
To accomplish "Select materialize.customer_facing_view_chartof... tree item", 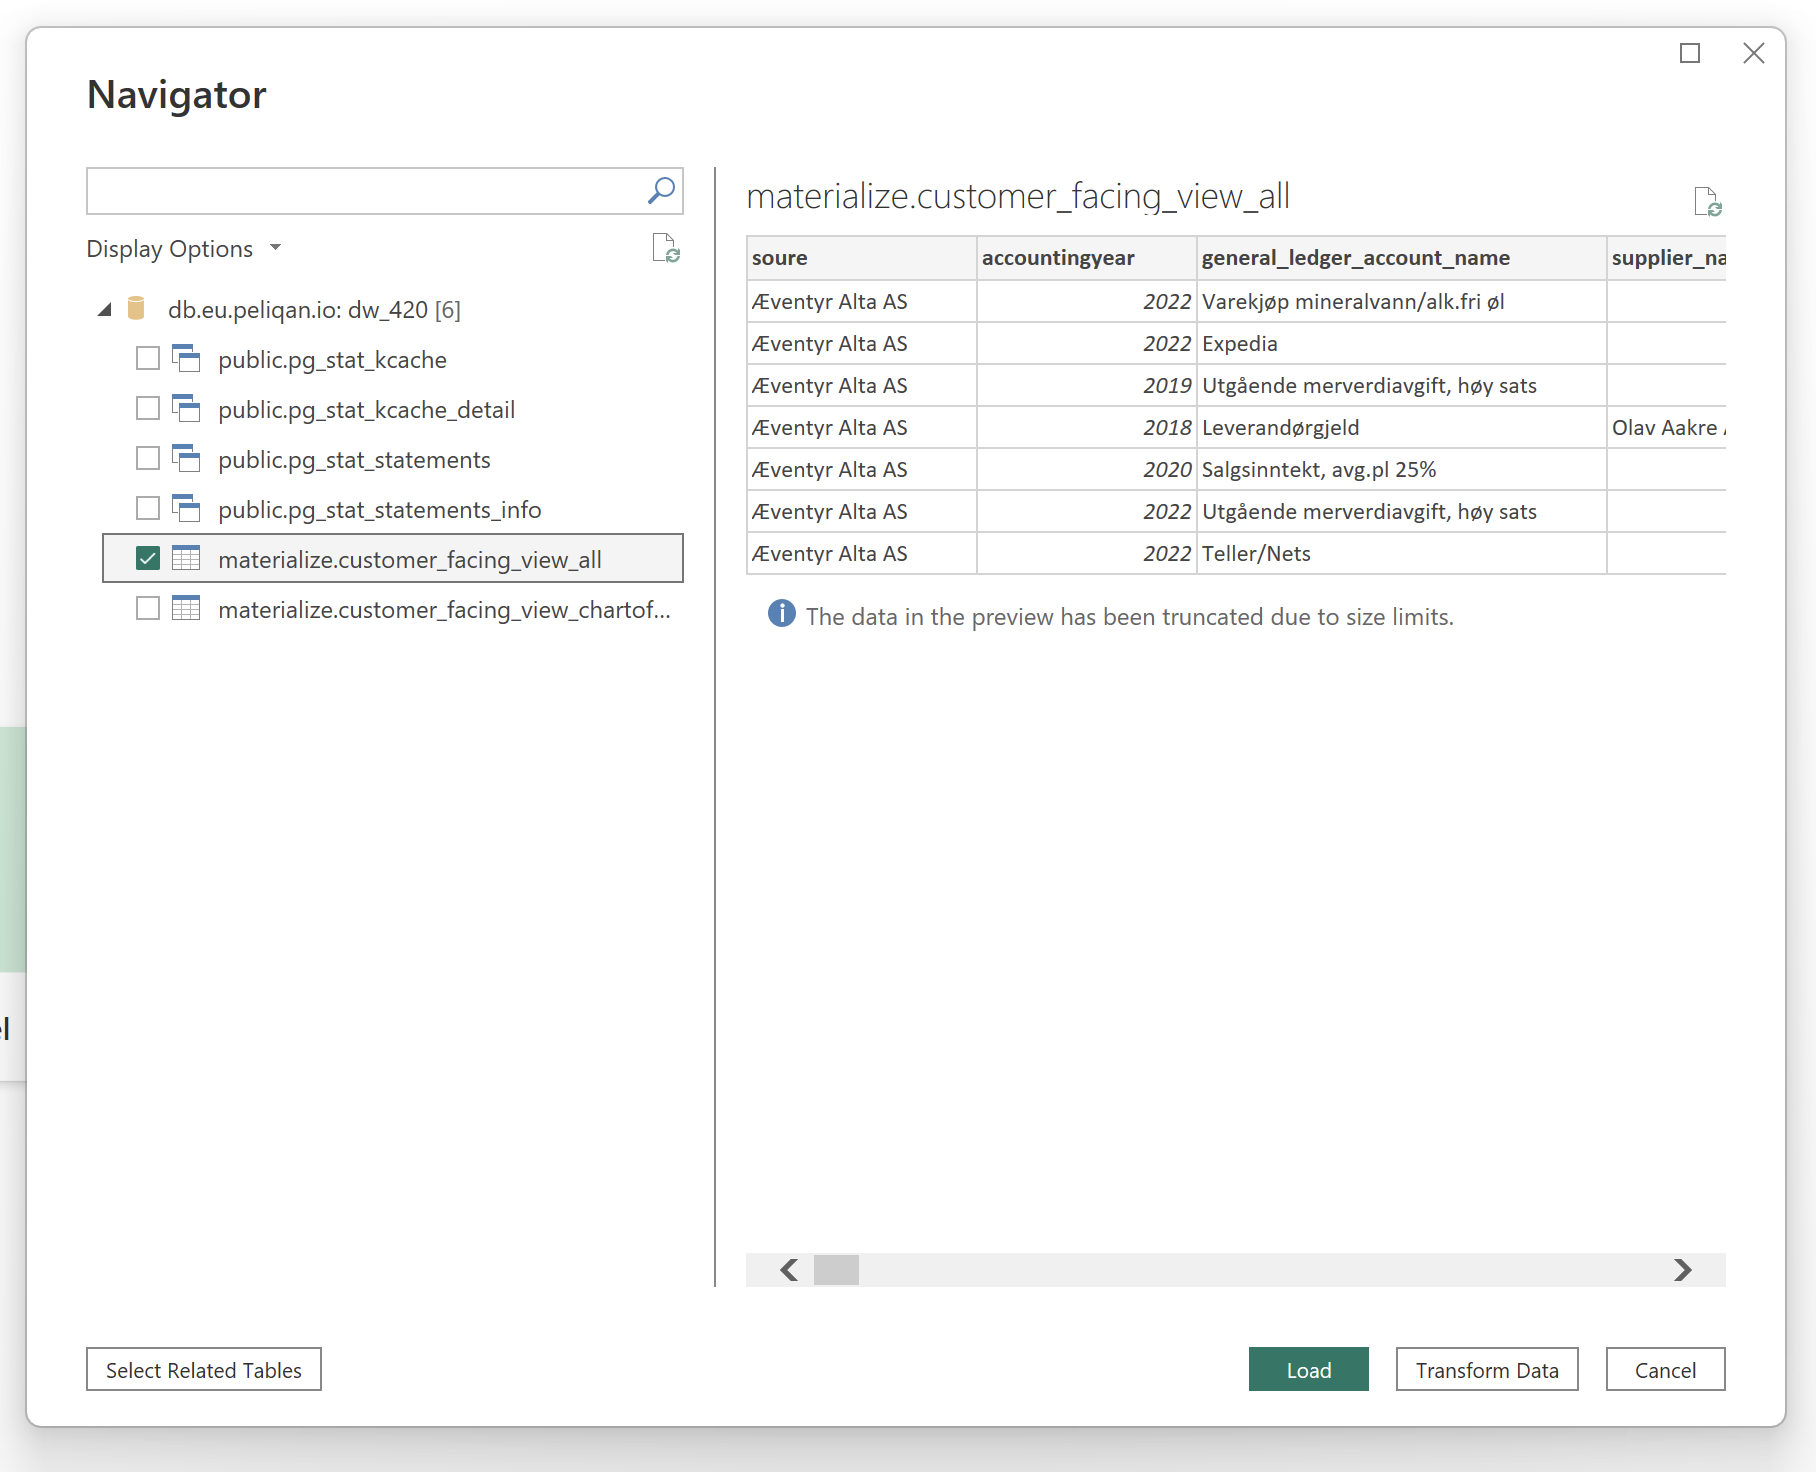I will (393, 609).
